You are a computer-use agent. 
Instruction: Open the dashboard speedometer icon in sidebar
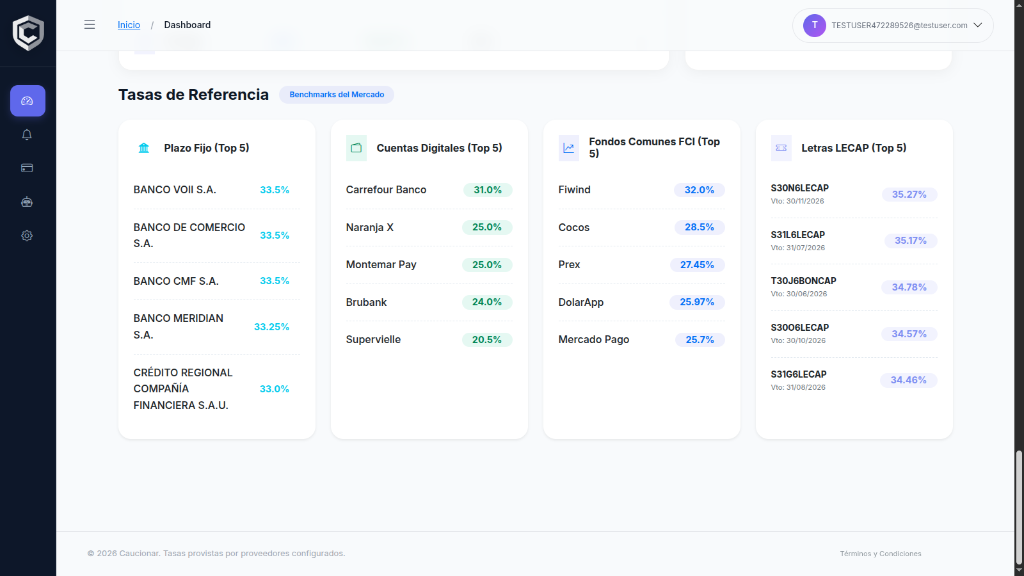27,101
